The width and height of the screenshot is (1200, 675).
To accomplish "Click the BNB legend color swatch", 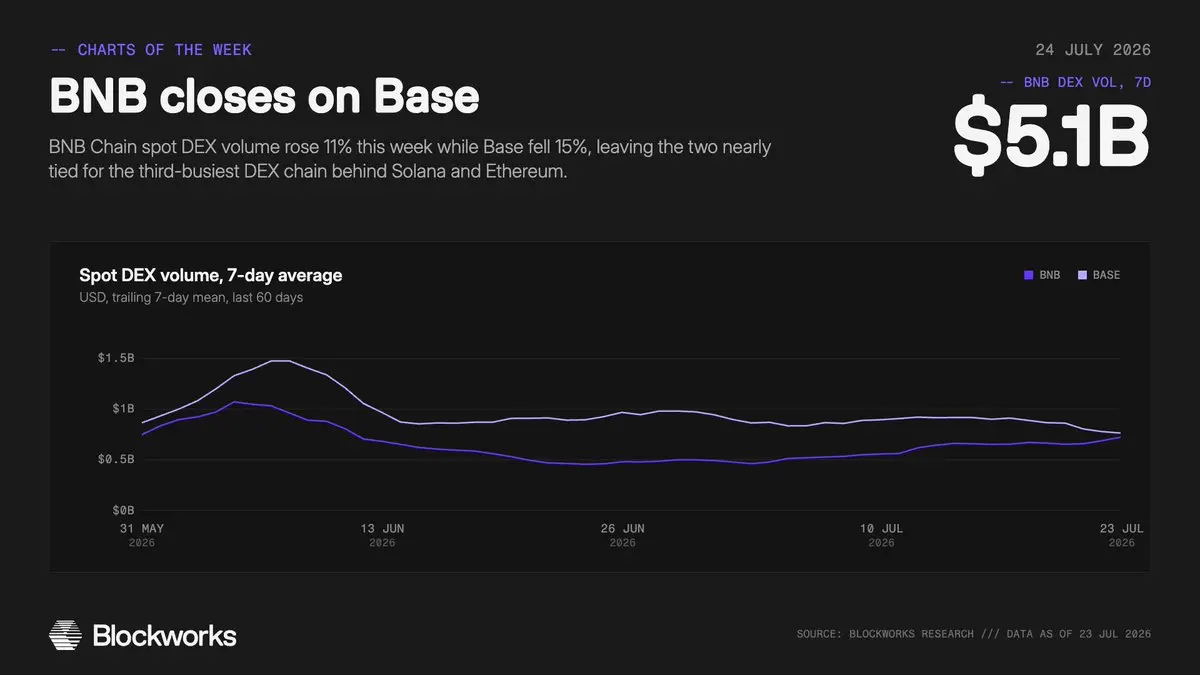I will point(1027,275).
